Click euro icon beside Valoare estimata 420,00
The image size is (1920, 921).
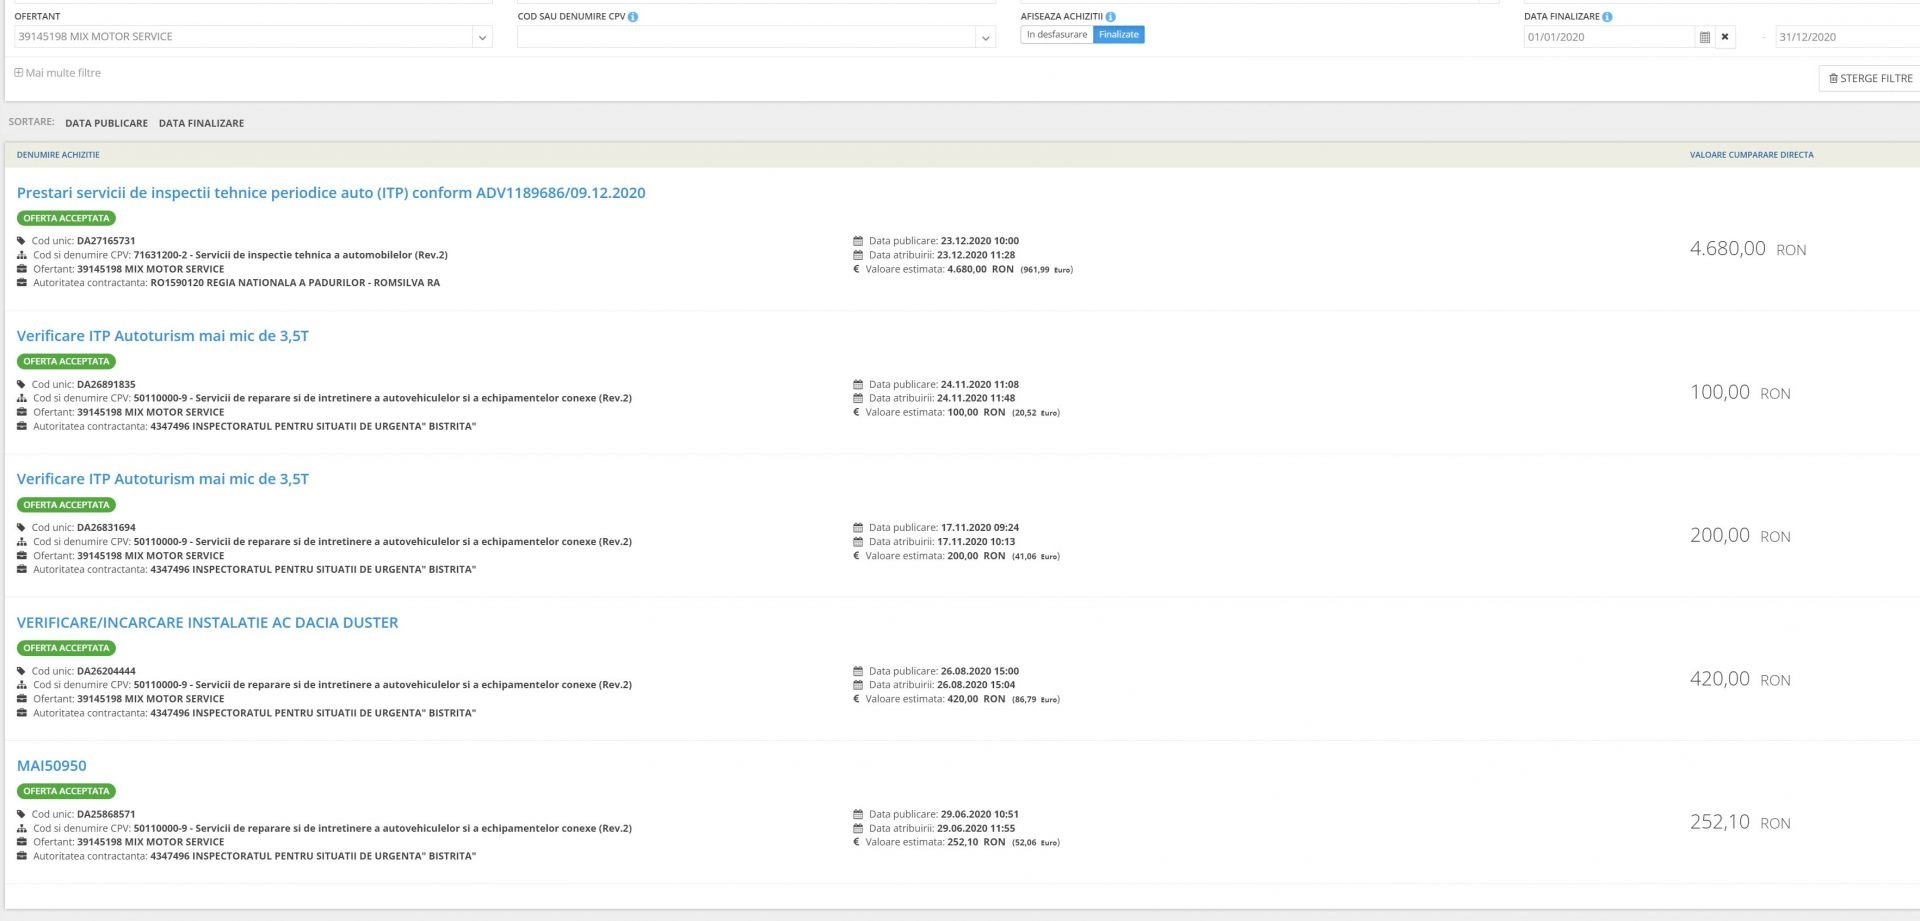856,700
